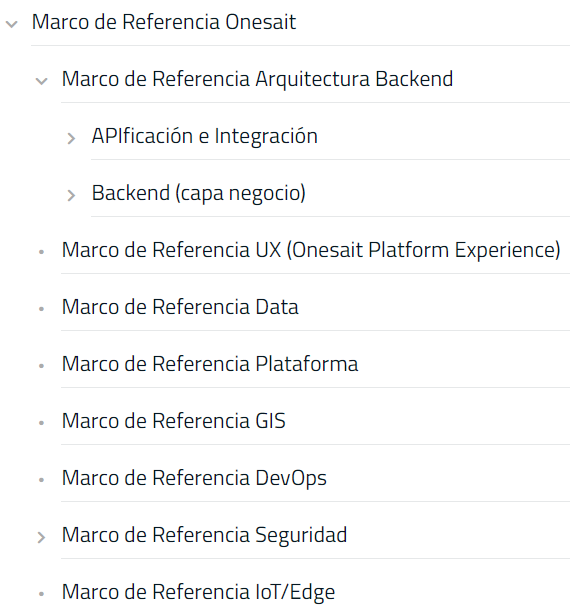
Task: Collapse the Marco de Referencia Onesait chevron
Action: pyautogui.click(x=12, y=24)
